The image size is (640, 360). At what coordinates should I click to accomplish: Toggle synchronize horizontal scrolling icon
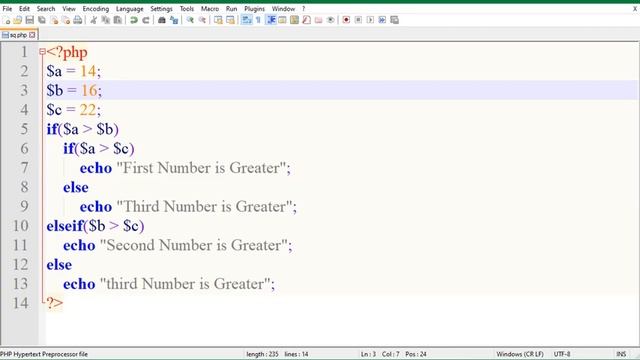[230, 20]
